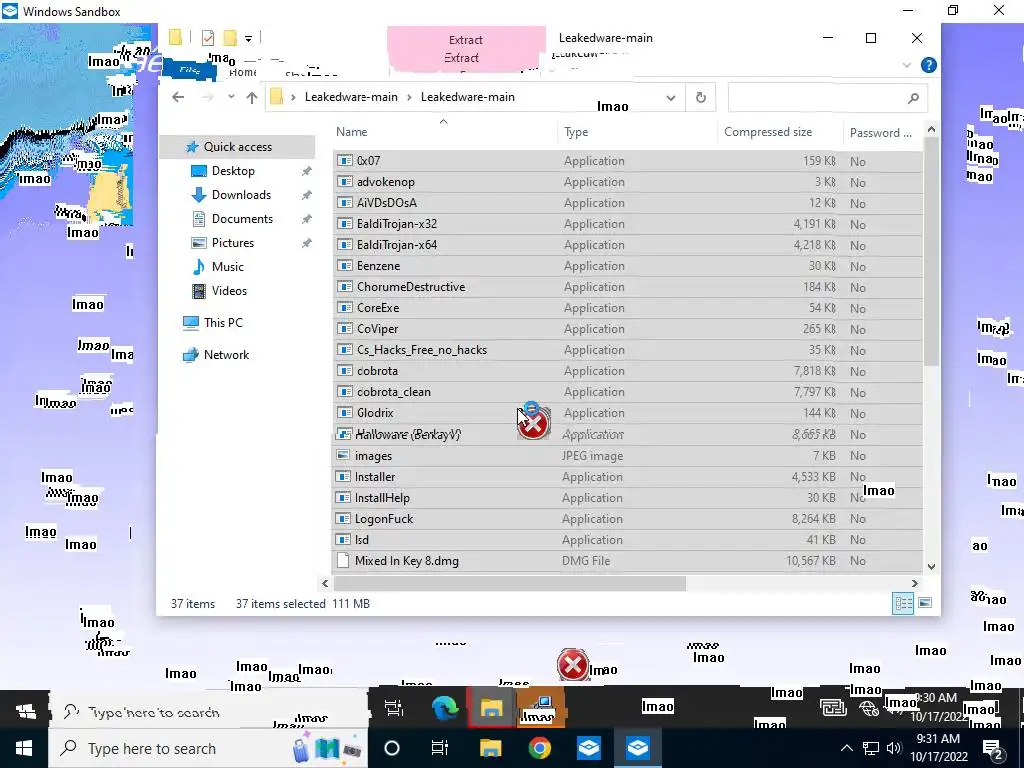Image resolution: width=1024 pixels, height=768 pixels.
Task: Open host taskbar File Explorer icon
Action: (x=490, y=748)
